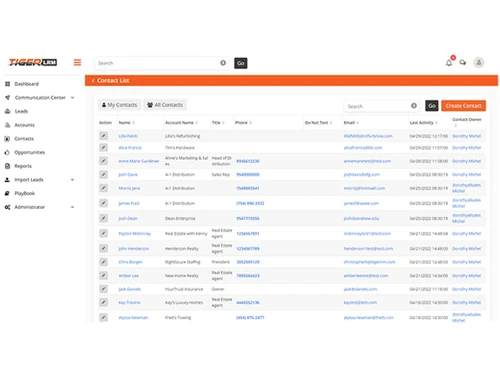Sort by the Name column
The height and width of the screenshot is (375, 500).
[126, 123]
